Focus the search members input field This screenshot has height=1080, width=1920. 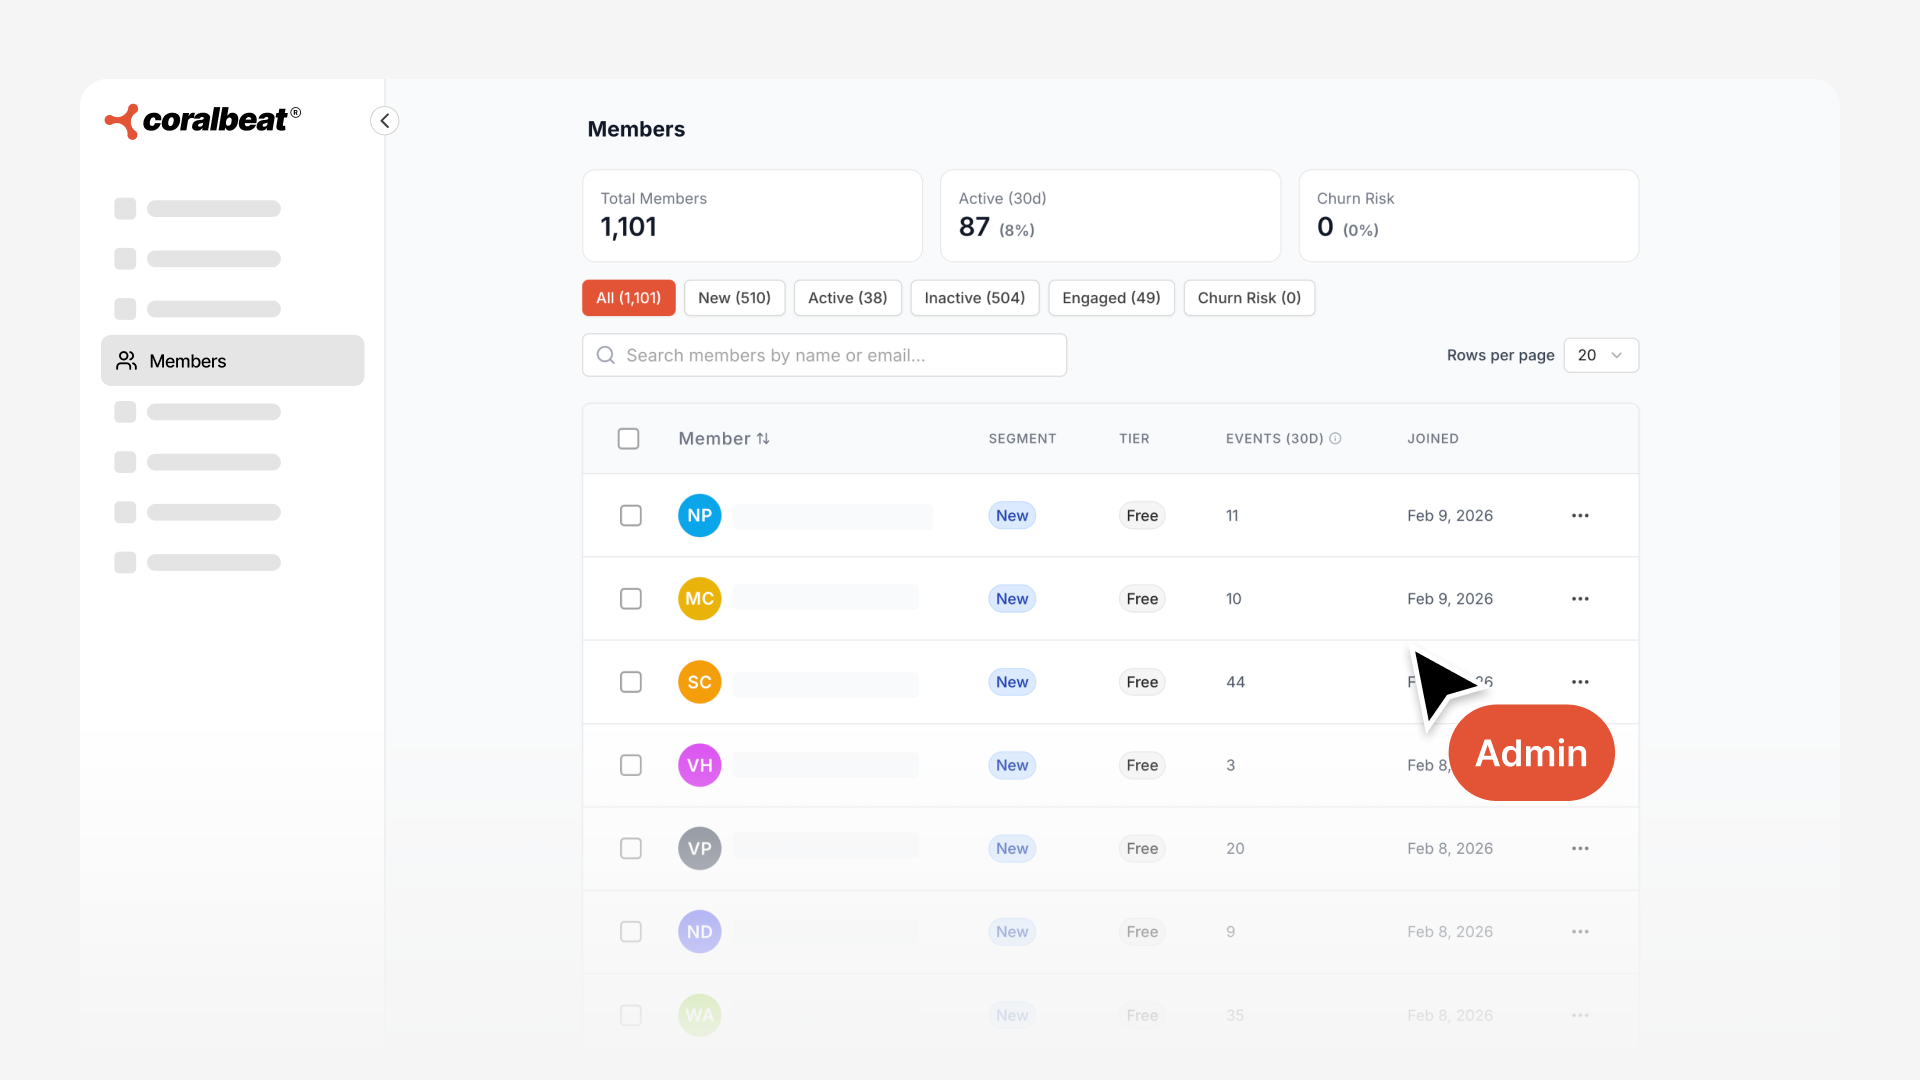(824, 355)
